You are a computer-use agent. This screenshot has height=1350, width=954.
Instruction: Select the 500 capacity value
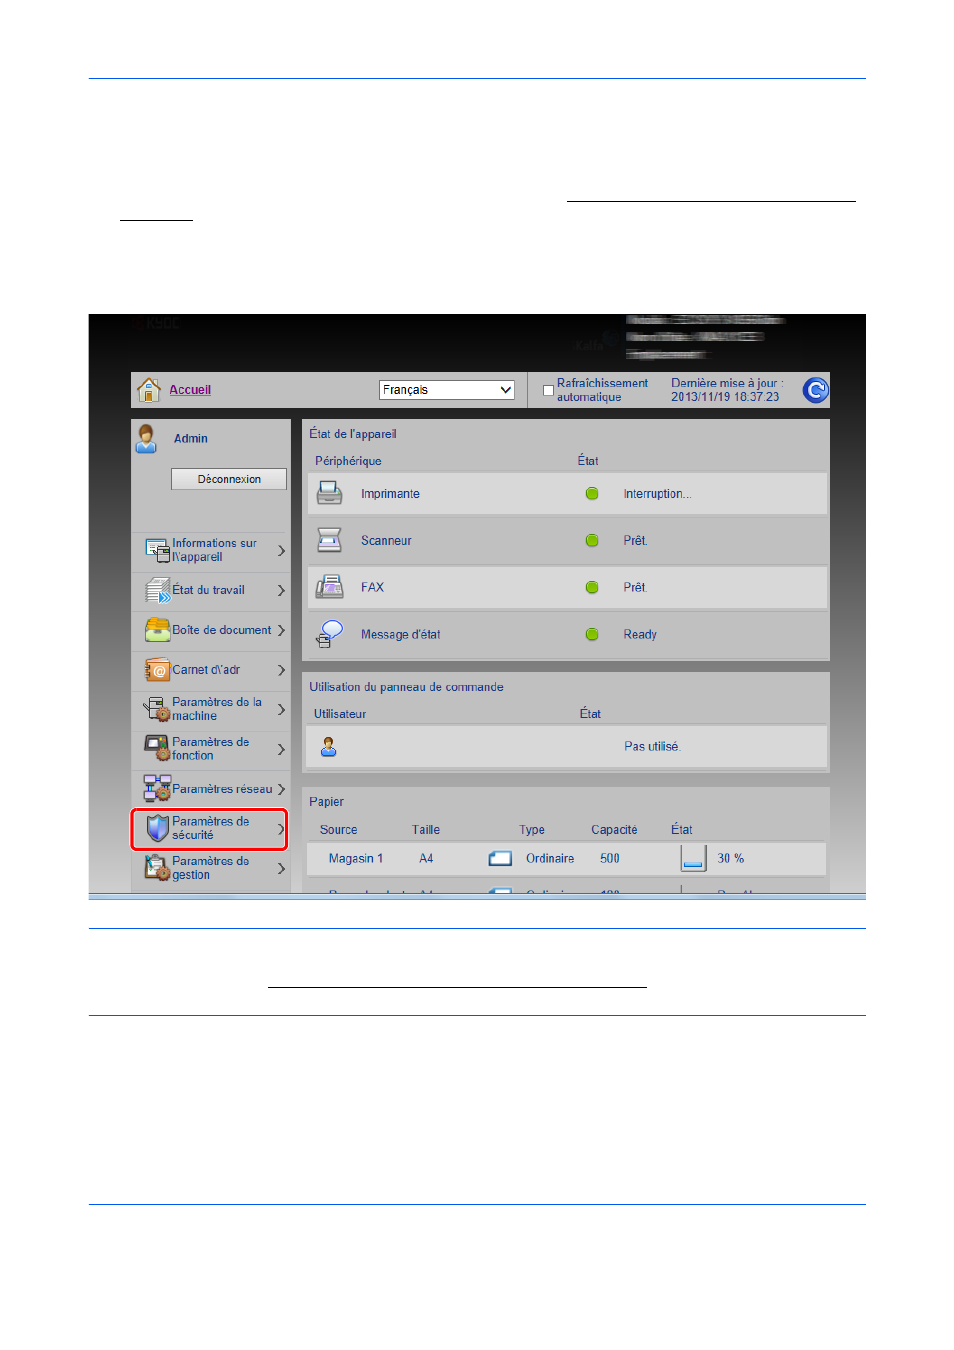coord(610,859)
